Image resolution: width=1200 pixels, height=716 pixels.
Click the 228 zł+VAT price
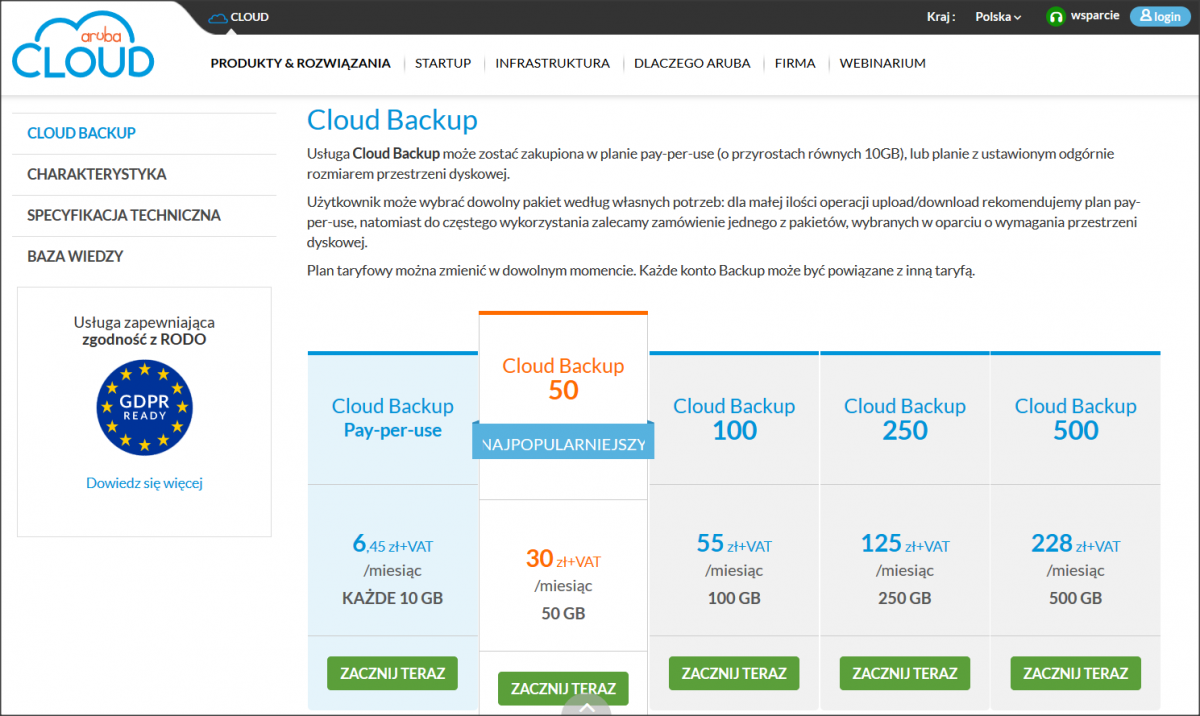[1076, 544]
